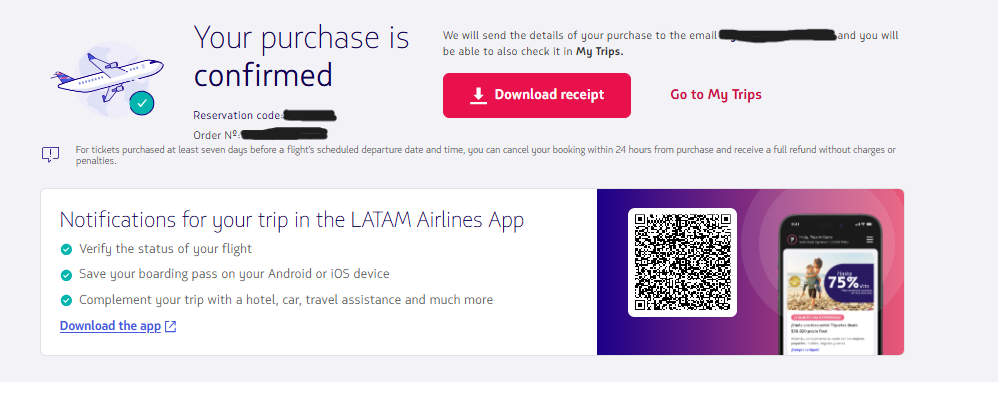Click the check icon beside Save boarding pass
The width and height of the screenshot is (998, 409).
[x=66, y=274]
